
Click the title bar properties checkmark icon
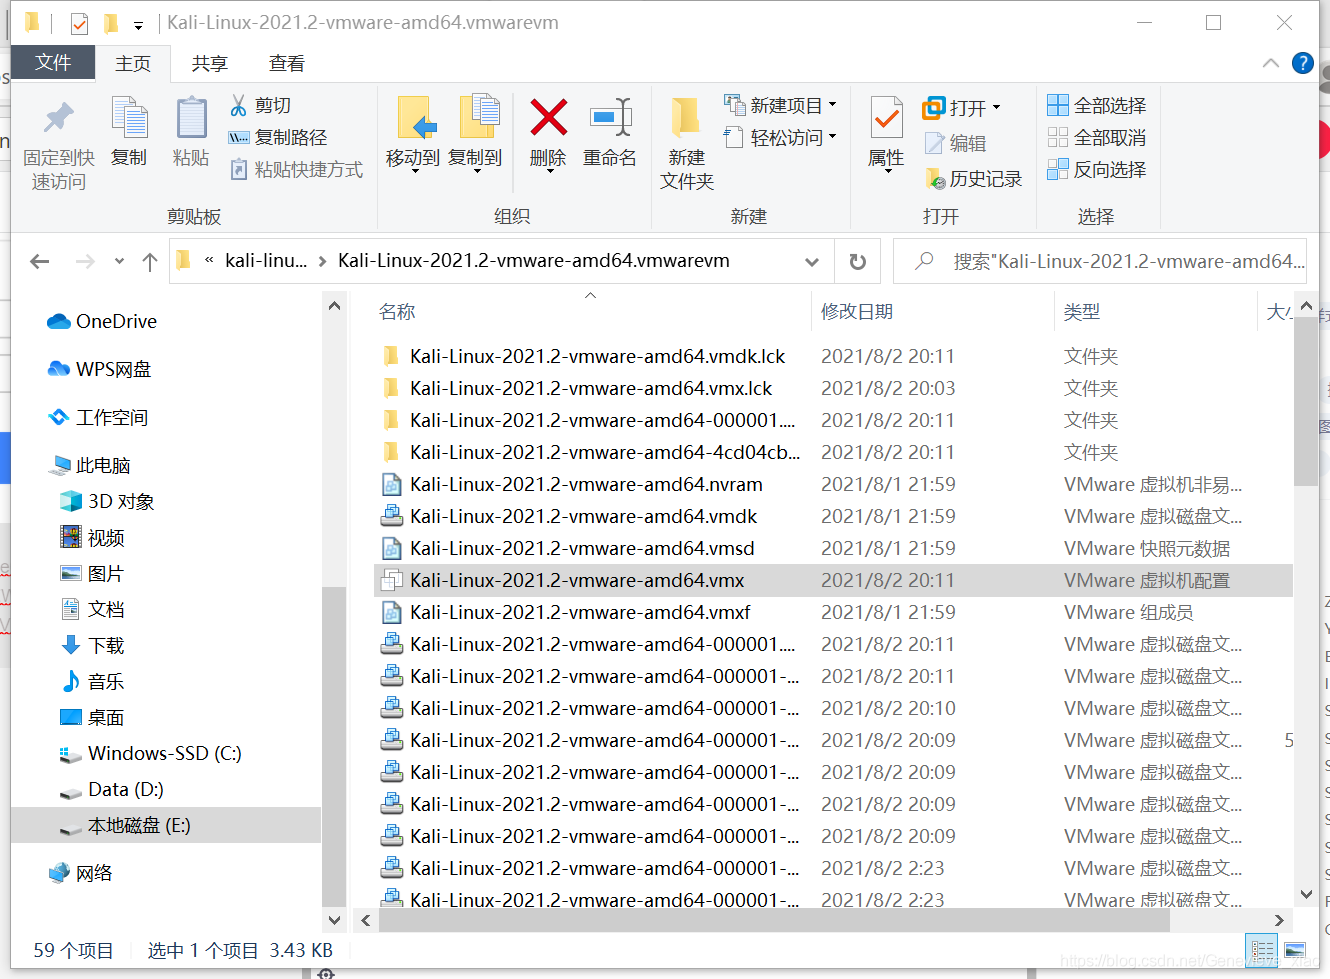point(79,23)
